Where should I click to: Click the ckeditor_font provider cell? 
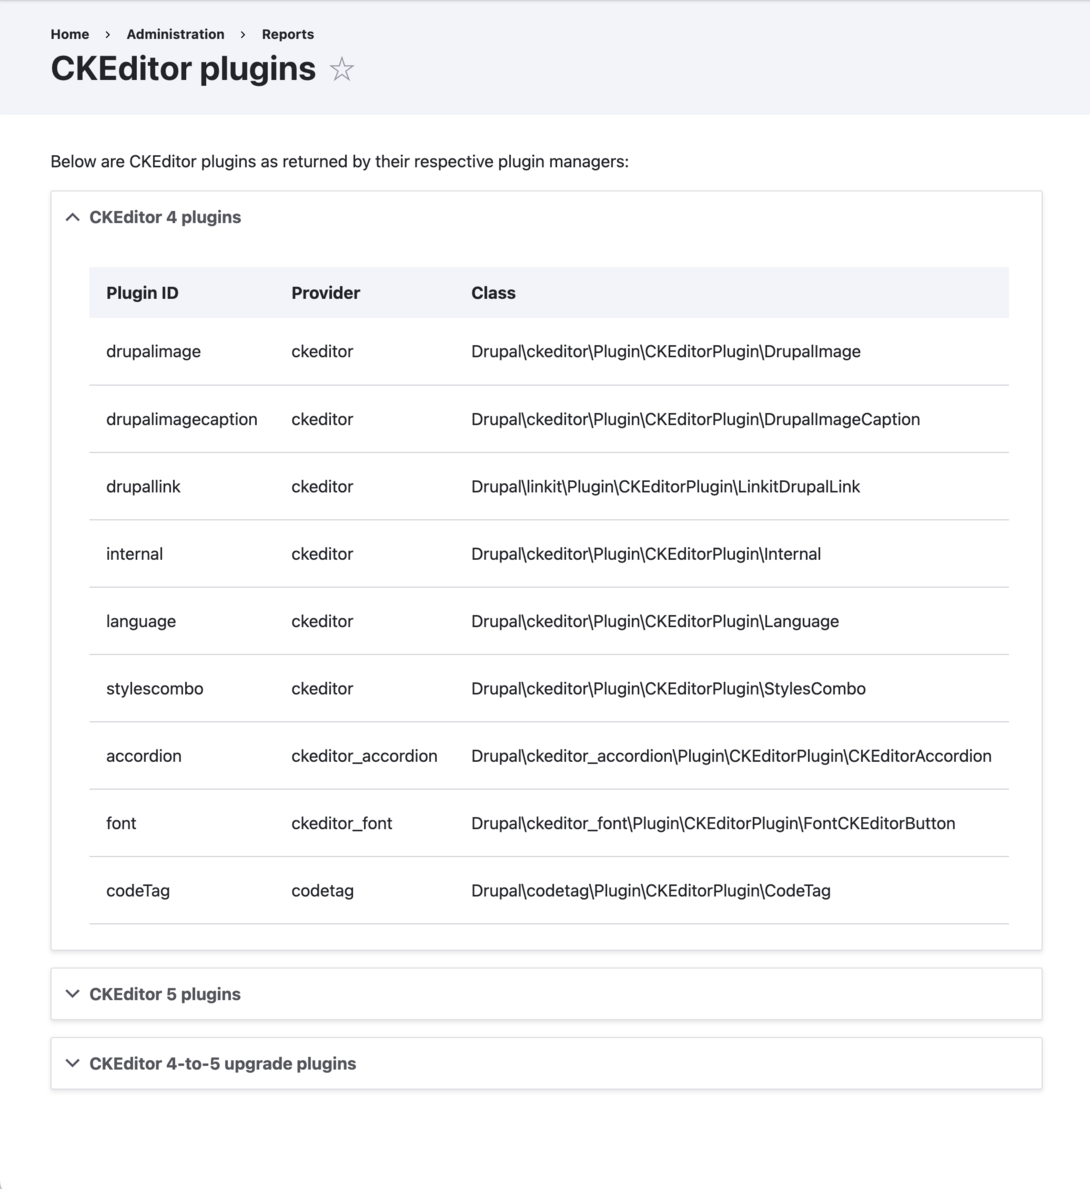coord(344,823)
